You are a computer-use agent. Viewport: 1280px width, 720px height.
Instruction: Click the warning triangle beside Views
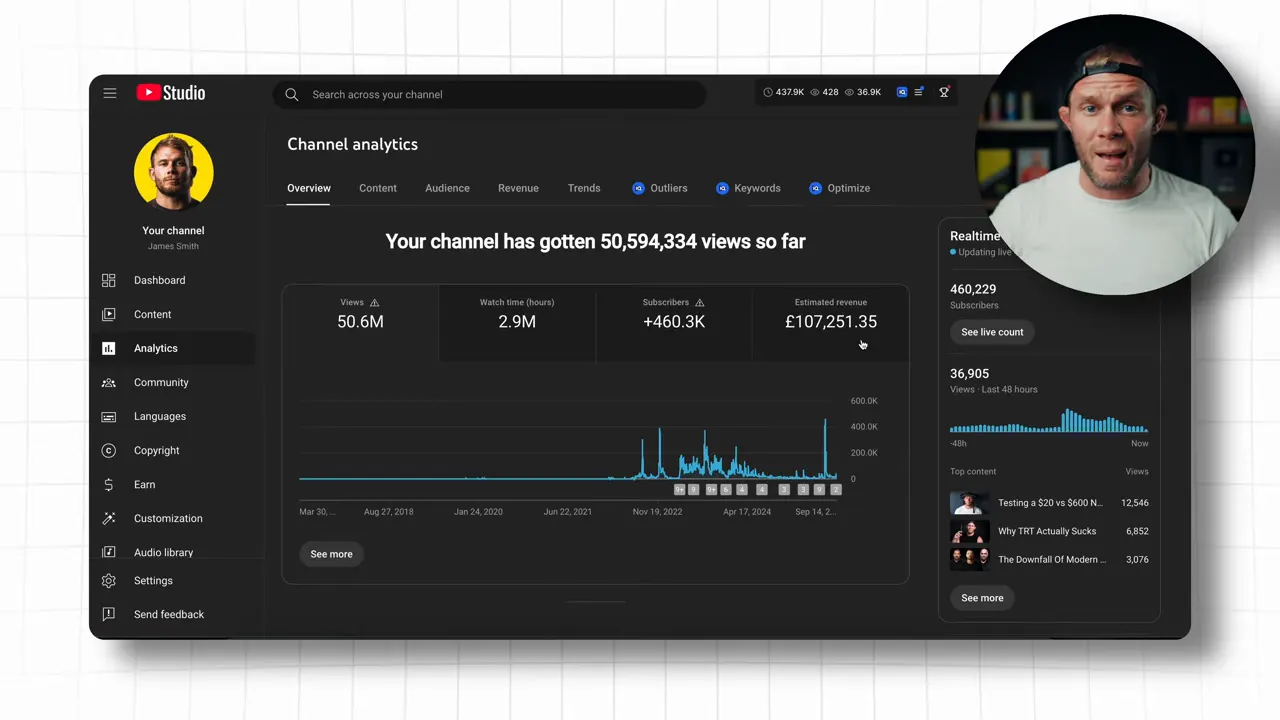(375, 302)
